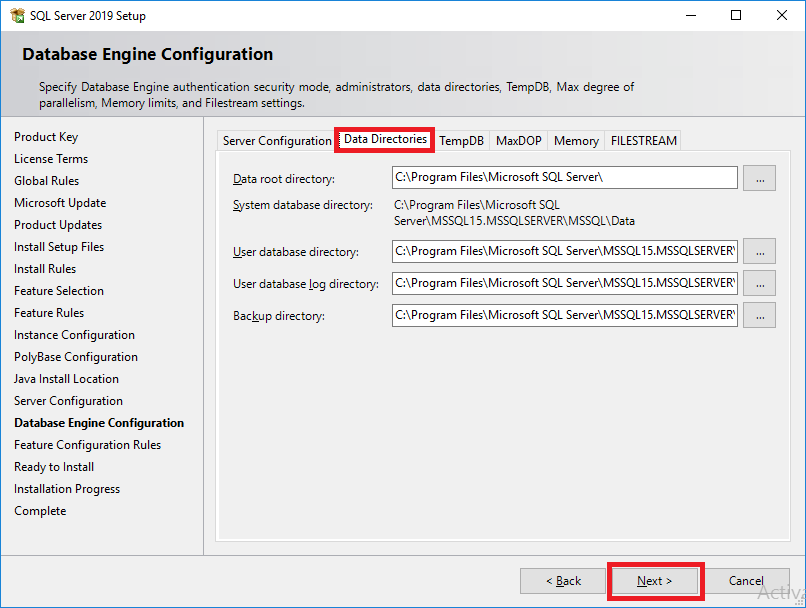The image size is (806, 608).
Task: Select Server Configuration in the step list
Action: pos(68,401)
